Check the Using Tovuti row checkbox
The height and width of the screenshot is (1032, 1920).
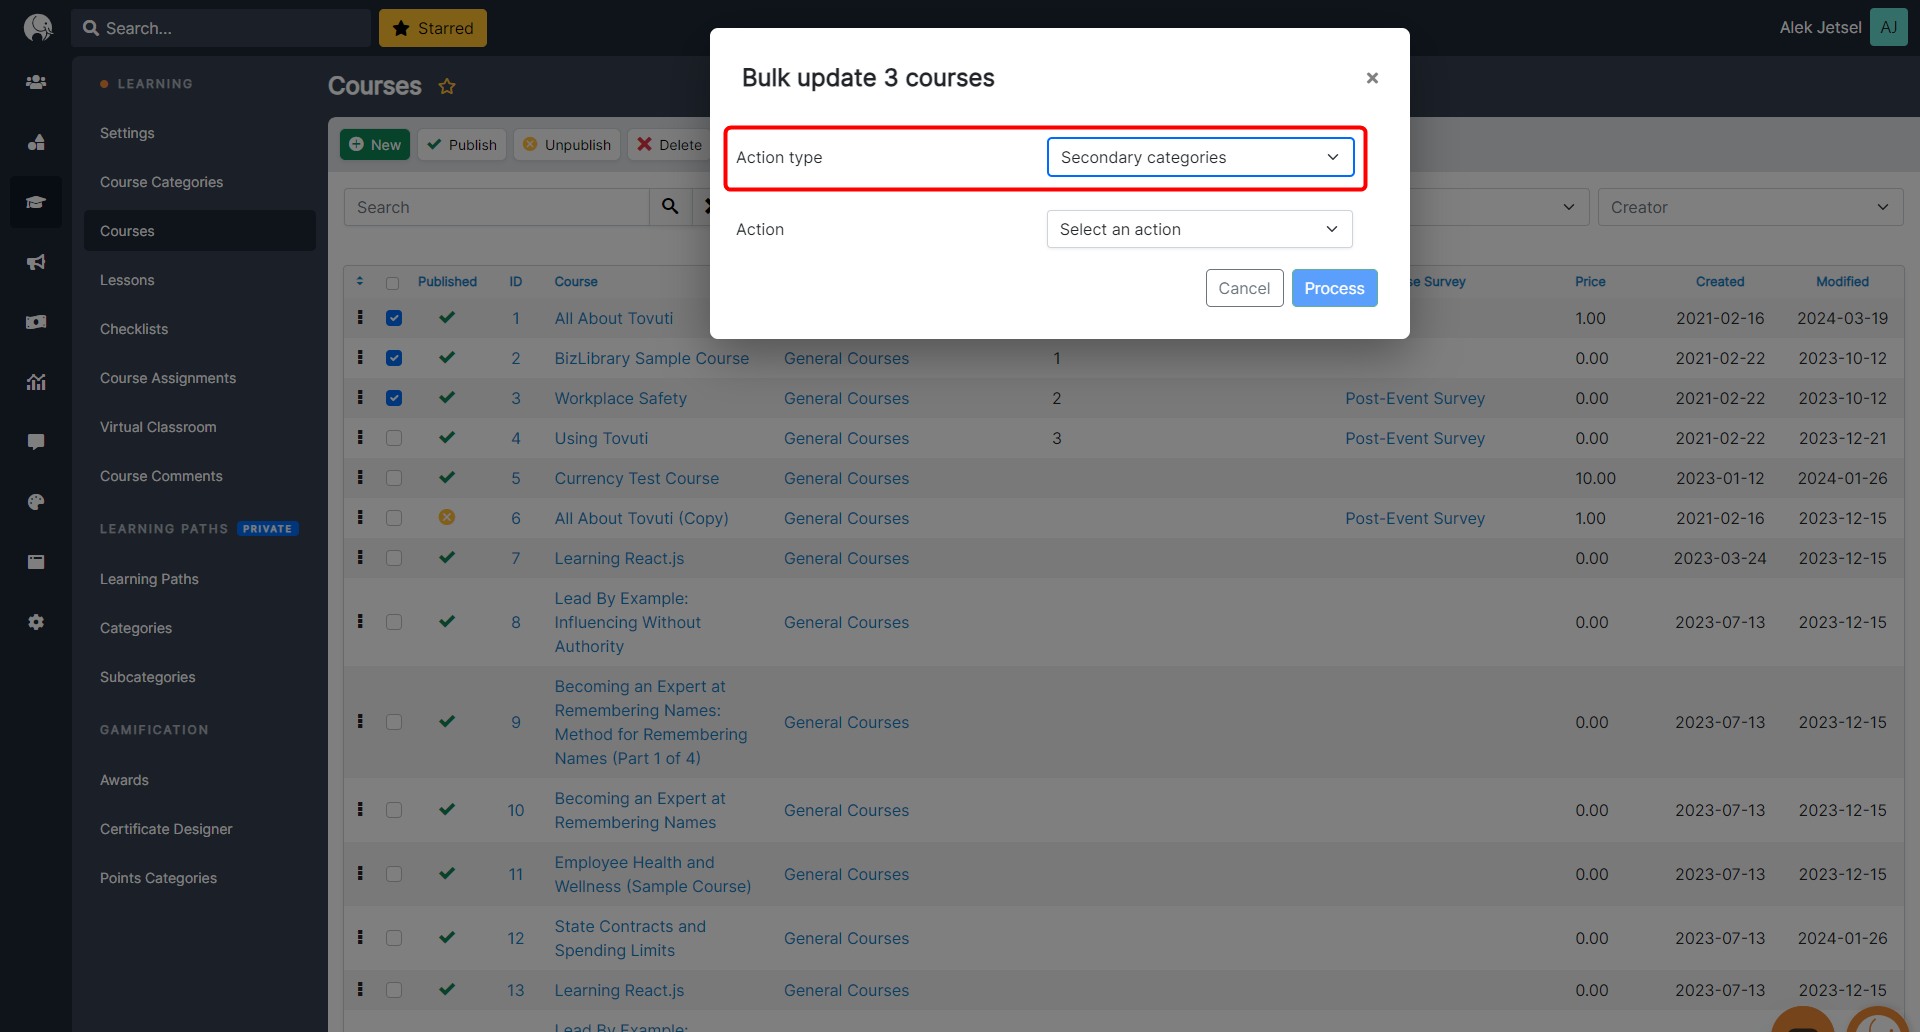(x=394, y=438)
